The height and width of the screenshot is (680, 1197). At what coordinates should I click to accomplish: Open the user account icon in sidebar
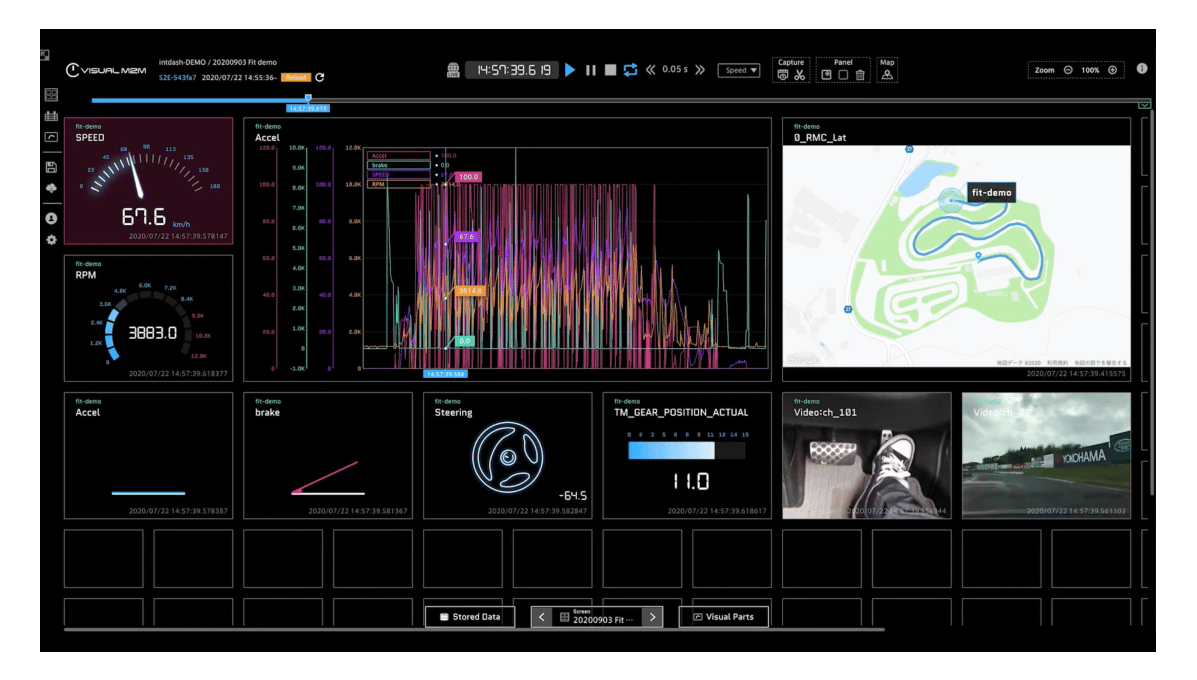pyautogui.click(x=51, y=218)
